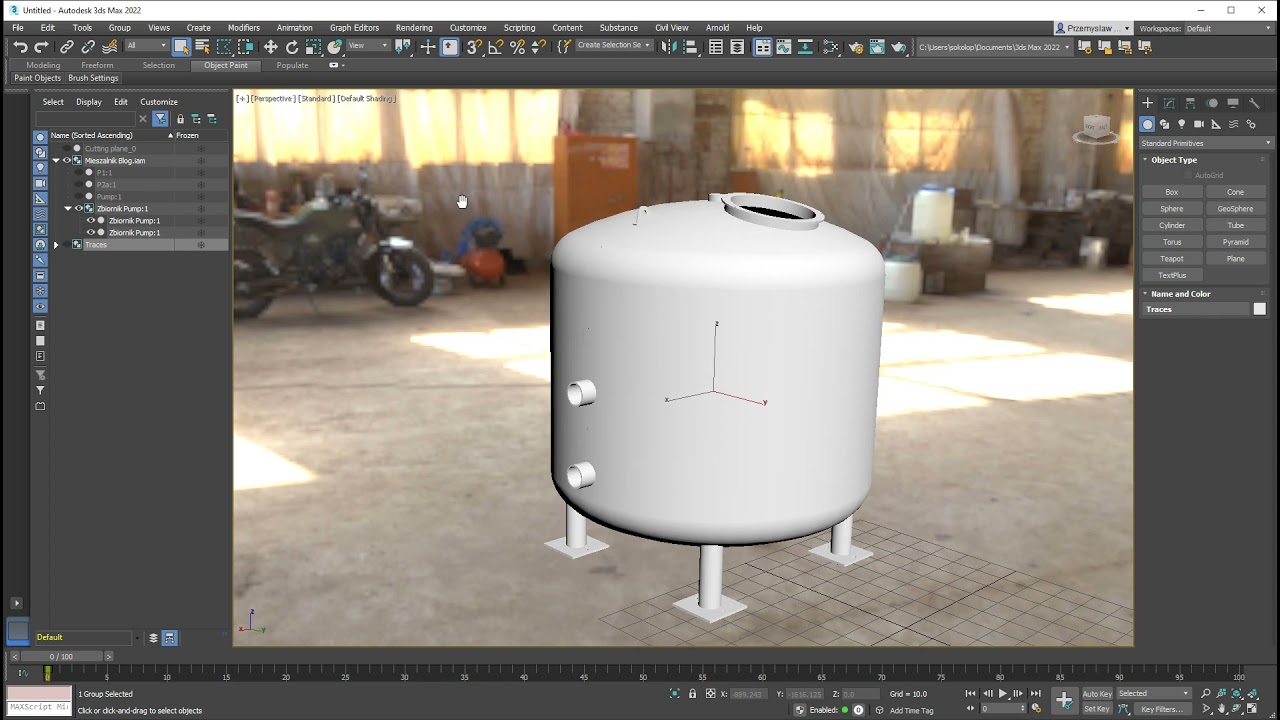Open Scene Explorer Customize menu
Image resolution: width=1280 pixels, height=720 pixels.
[159, 102]
